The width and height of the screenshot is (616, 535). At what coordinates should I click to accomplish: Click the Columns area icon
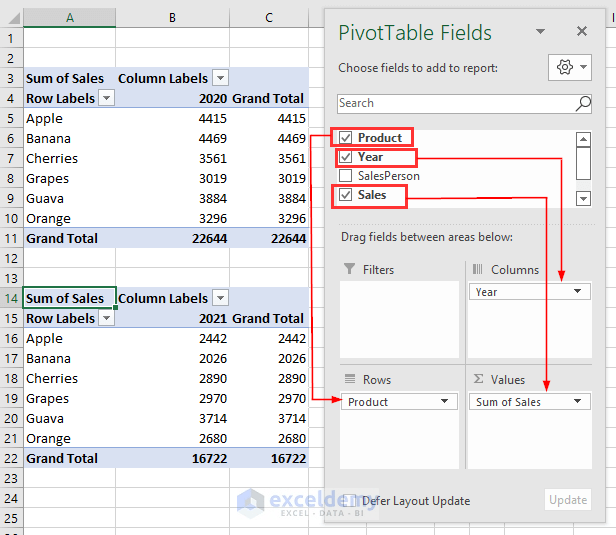coord(477,269)
